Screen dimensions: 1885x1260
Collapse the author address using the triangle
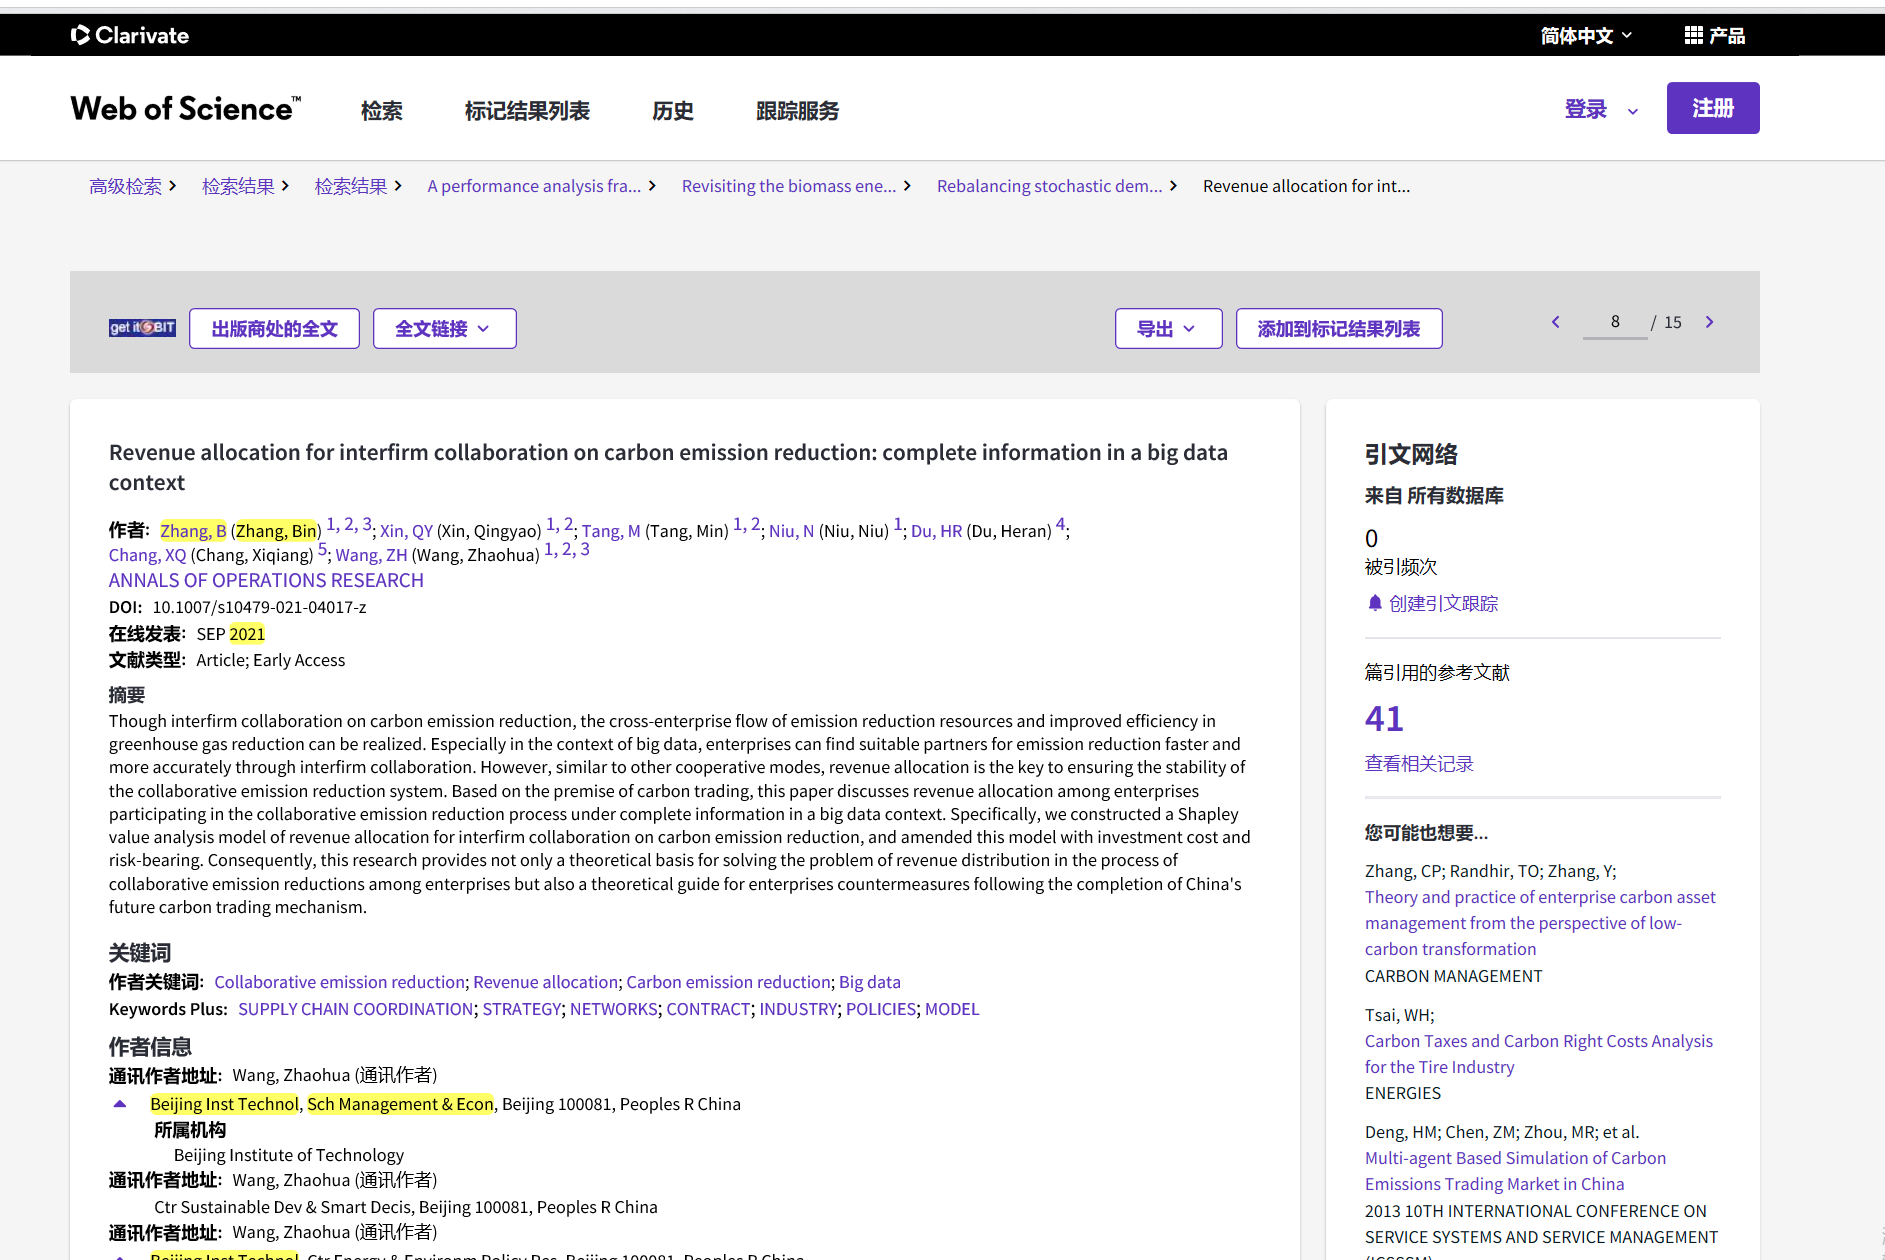click(119, 1102)
